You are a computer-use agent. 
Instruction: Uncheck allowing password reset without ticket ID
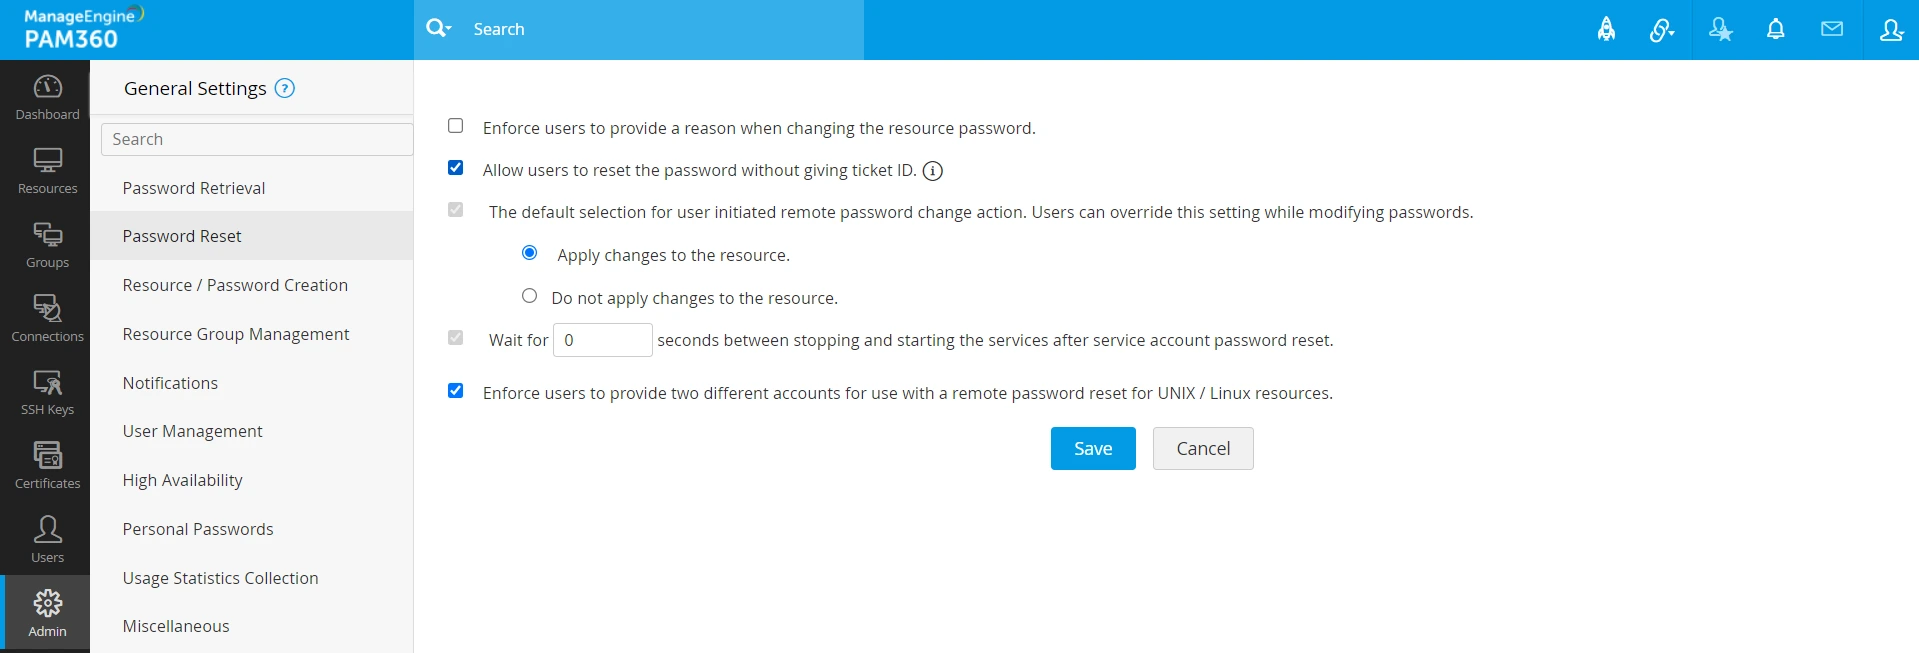pos(455,167)
